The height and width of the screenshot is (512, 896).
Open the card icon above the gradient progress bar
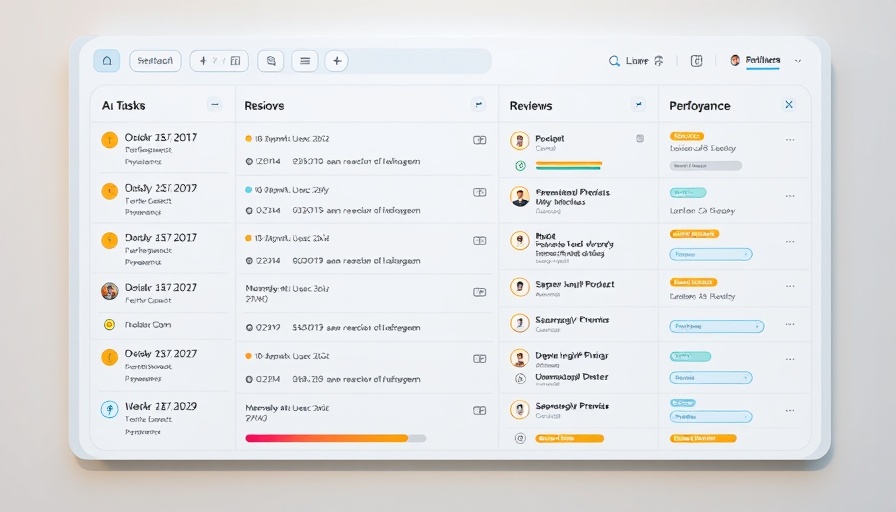[x=480, y=411]
